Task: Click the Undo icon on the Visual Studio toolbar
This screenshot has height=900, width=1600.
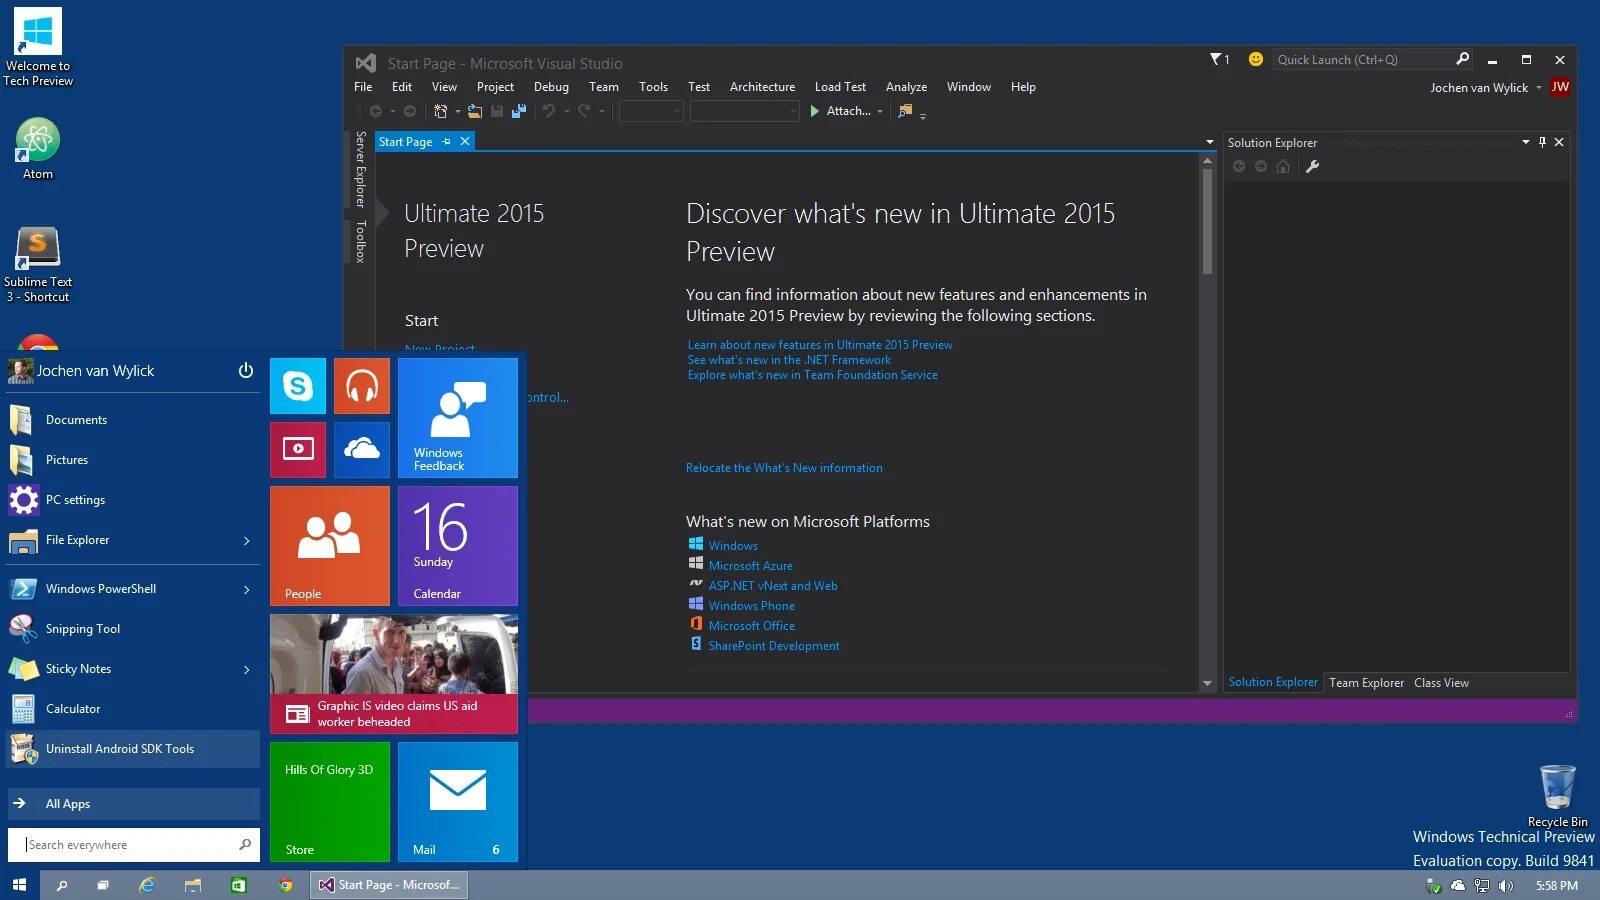Action: (x=548, y=112)
